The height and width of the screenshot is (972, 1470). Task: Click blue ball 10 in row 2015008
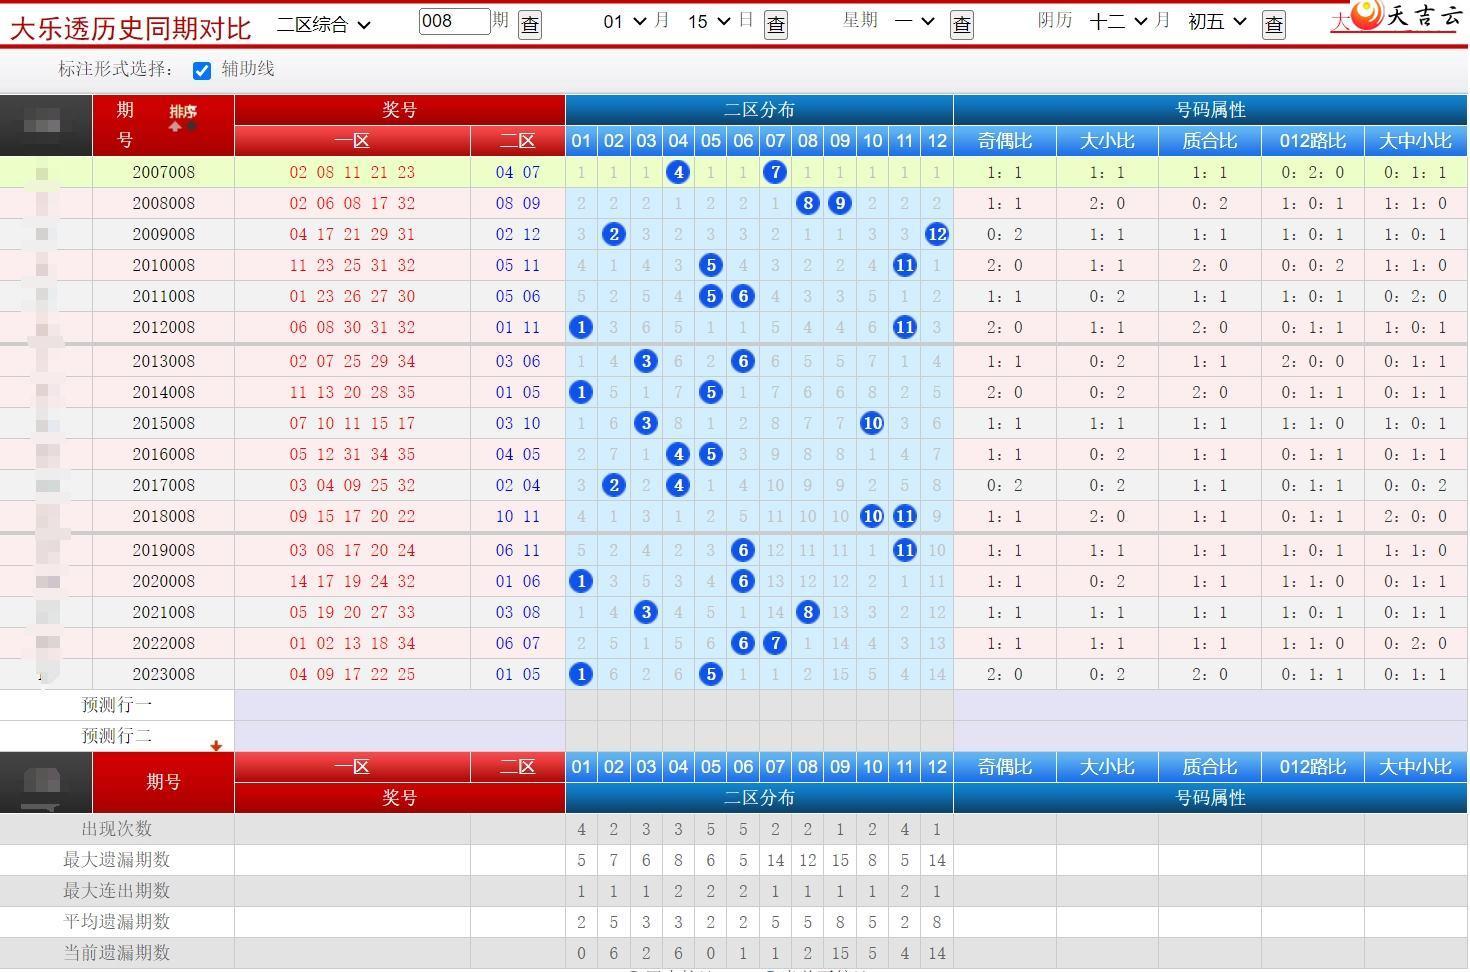(872, 423)
